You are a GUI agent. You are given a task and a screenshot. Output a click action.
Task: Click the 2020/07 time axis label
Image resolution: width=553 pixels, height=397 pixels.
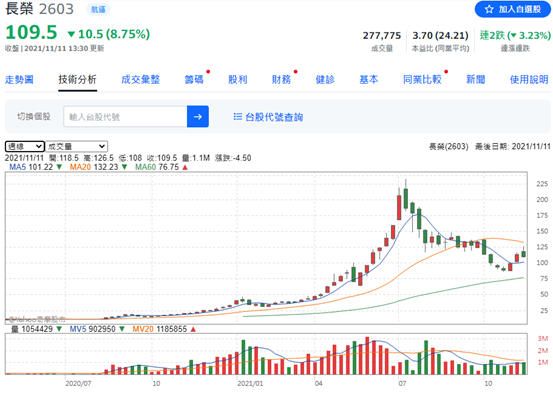[x=78, y=383]
